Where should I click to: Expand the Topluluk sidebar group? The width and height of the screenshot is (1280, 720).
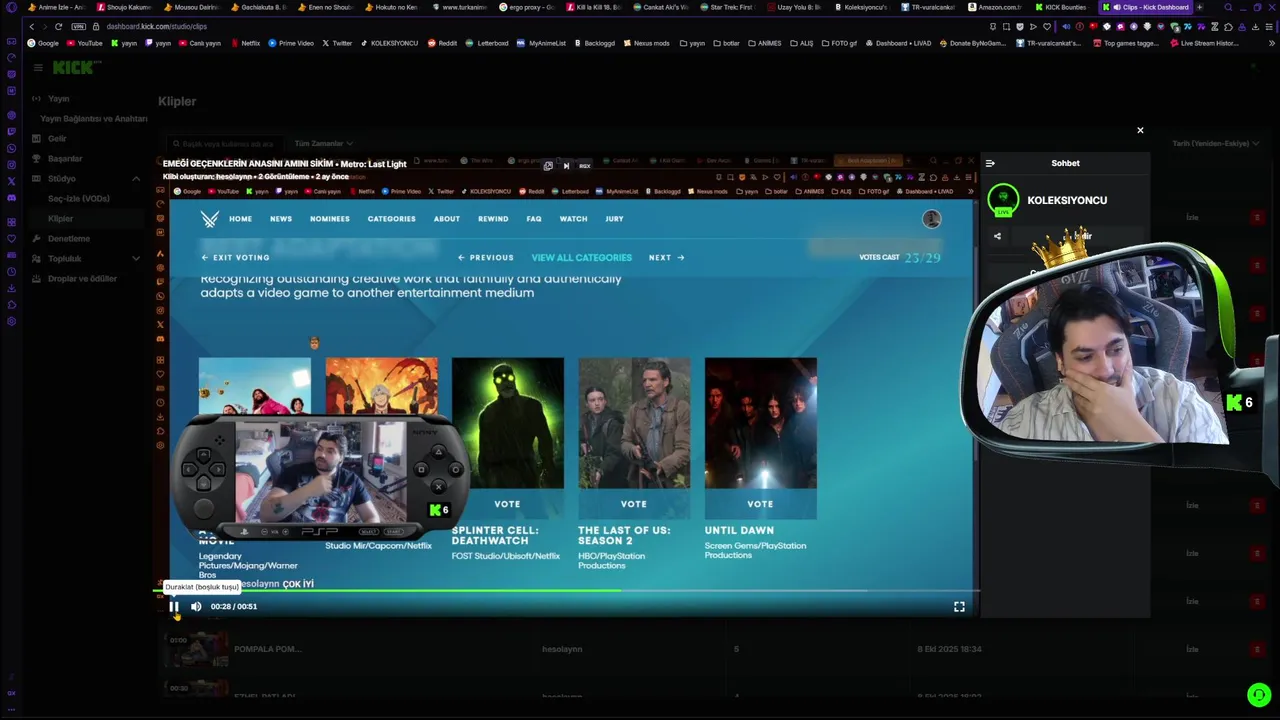[136, 258]
